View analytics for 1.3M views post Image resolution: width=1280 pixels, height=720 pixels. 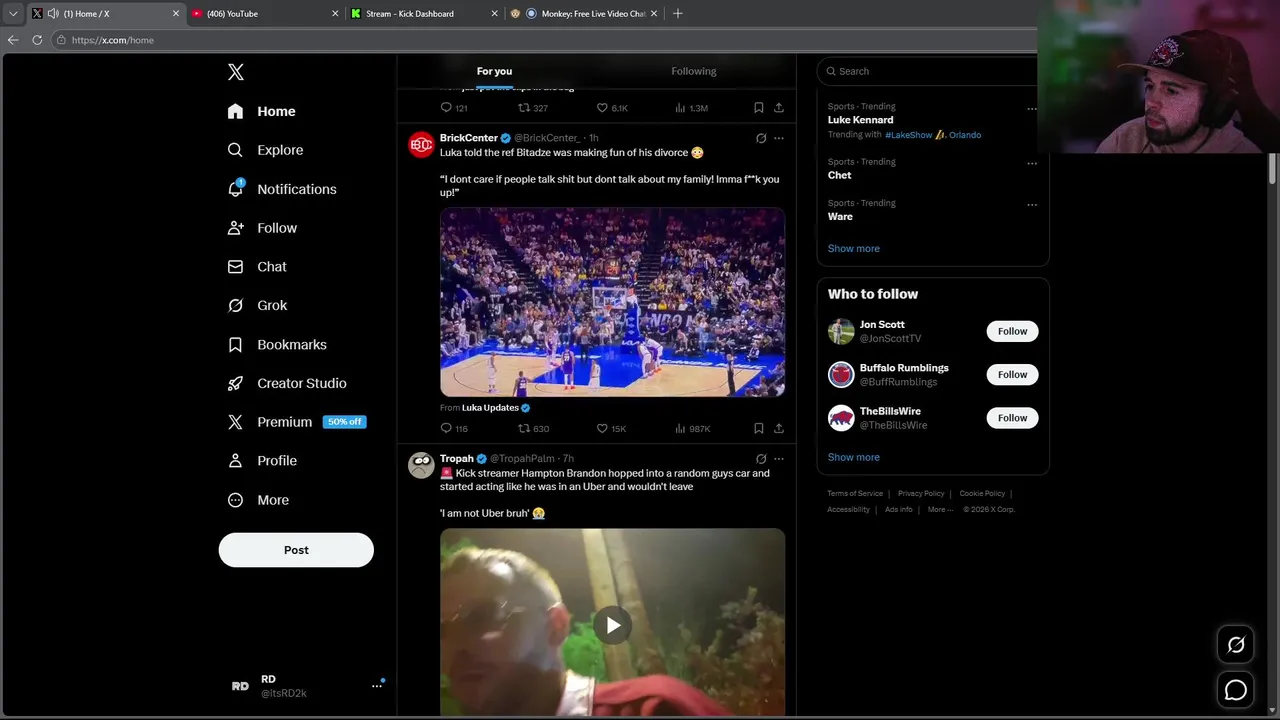point(692,108)
